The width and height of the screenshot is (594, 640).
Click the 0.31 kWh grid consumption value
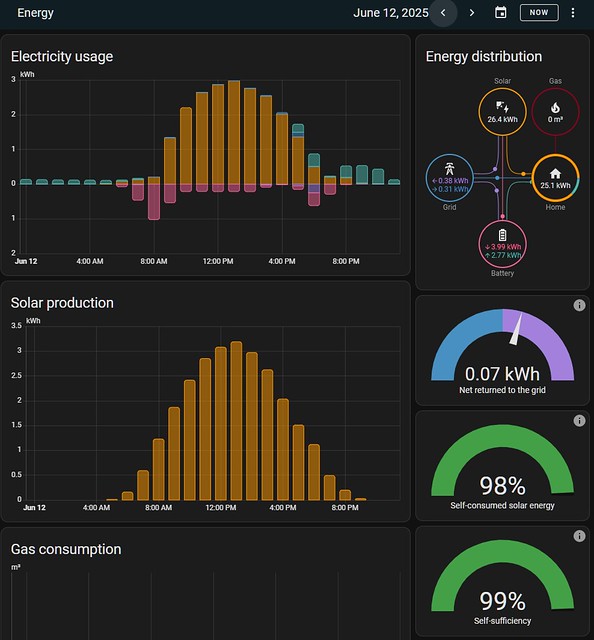tap(450, 189)
